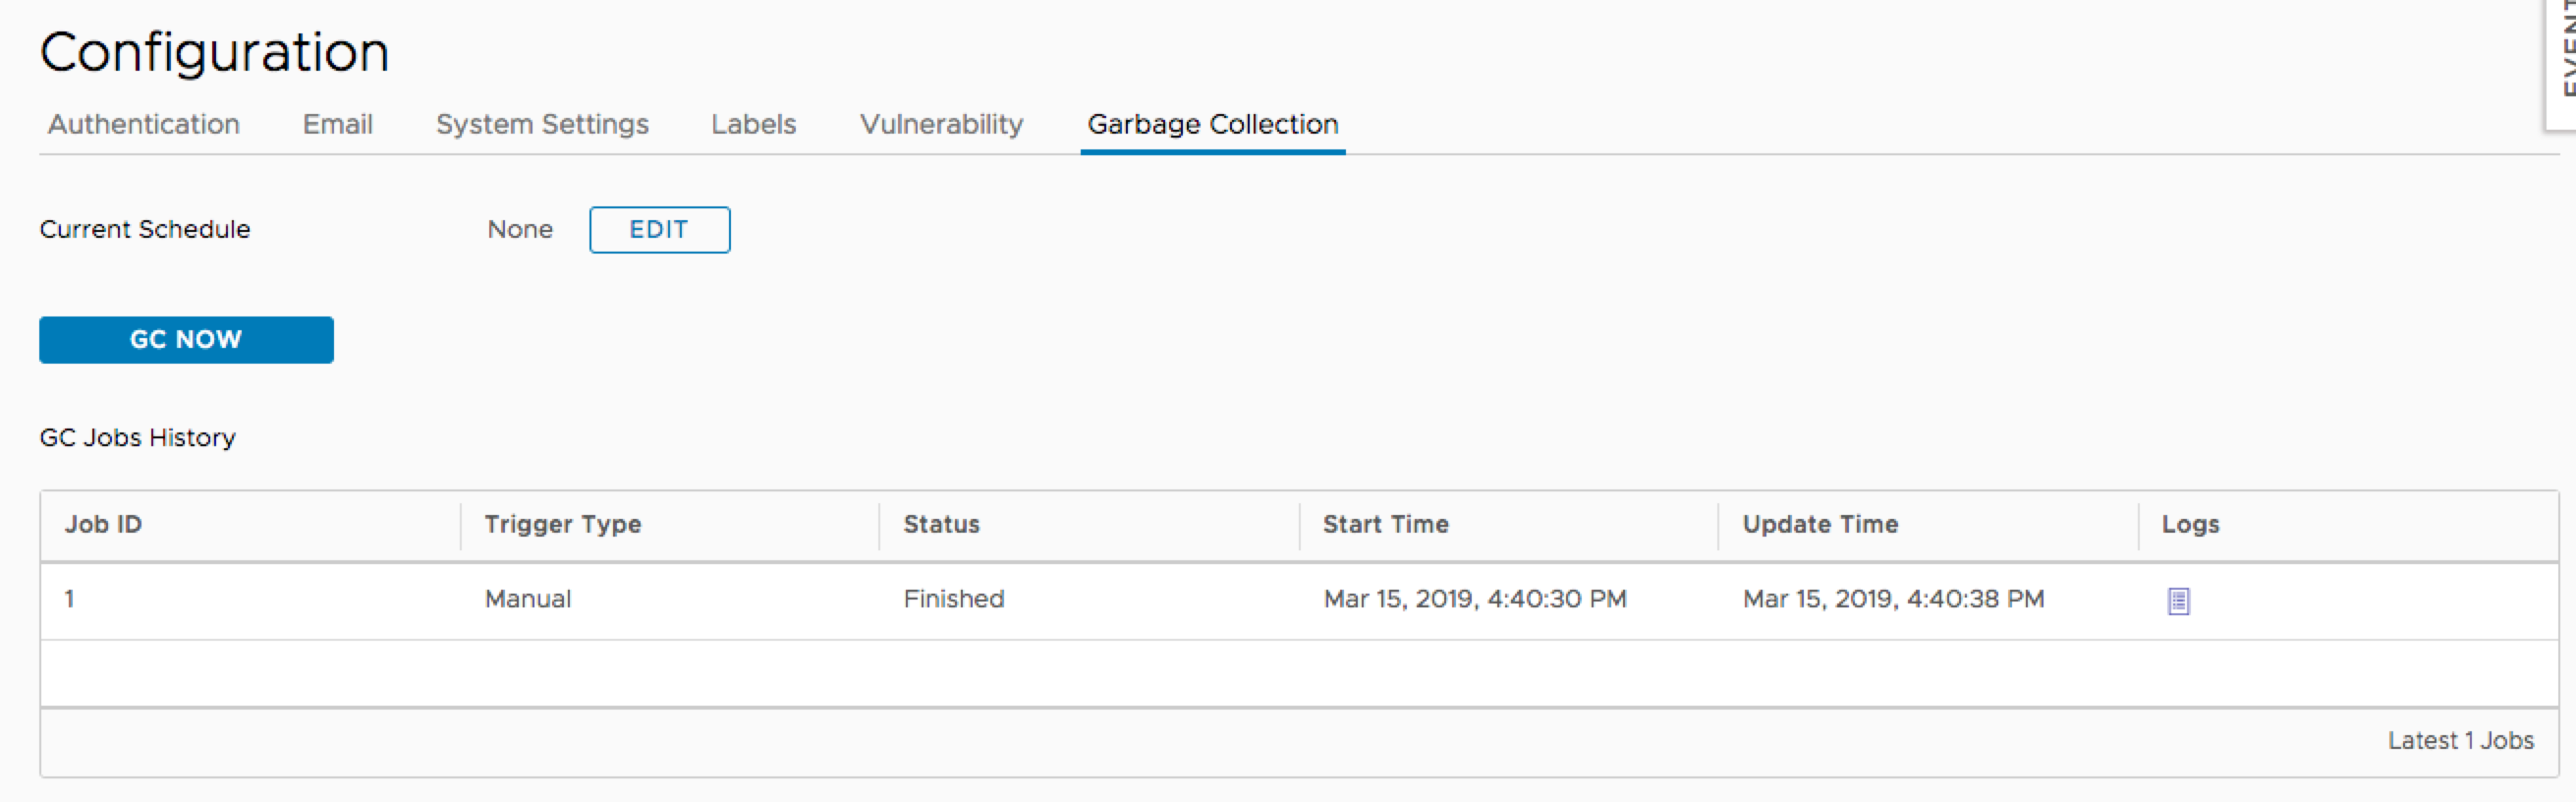2576x802 pixels.
Task: Select the Labels tab
Action: 753,124
